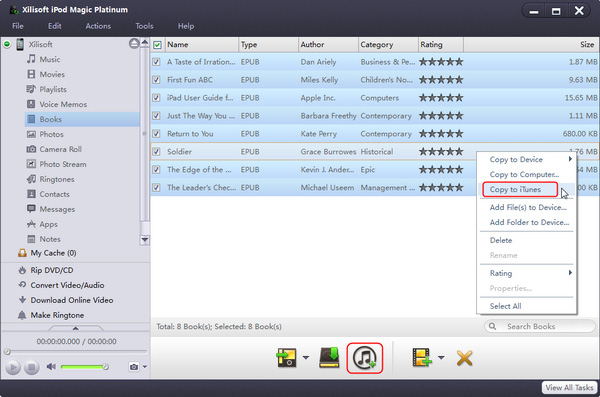600x397 pixels.
Task: Uncheck First Fun ABC book
Action: coord(156,80)
